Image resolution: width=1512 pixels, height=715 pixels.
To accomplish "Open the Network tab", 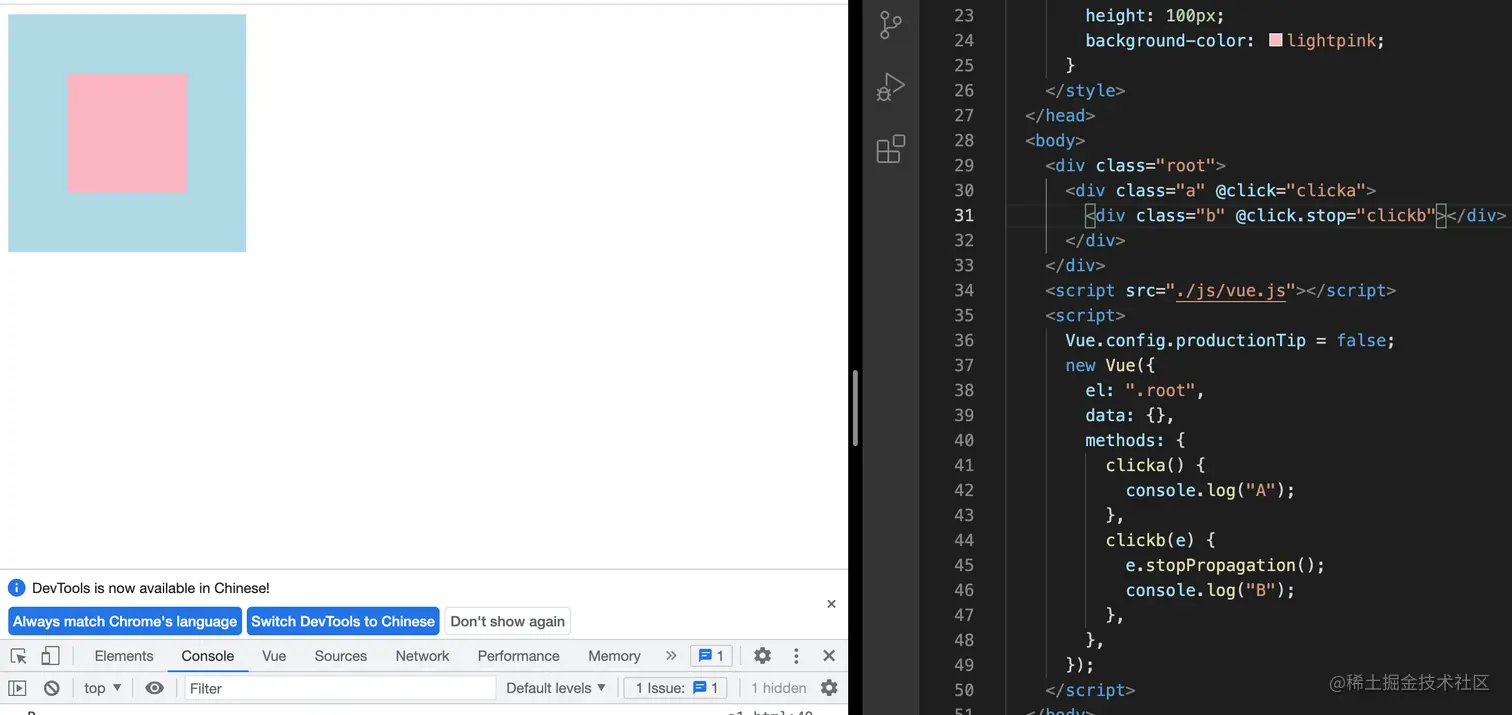I will click(x=422, y=656).
